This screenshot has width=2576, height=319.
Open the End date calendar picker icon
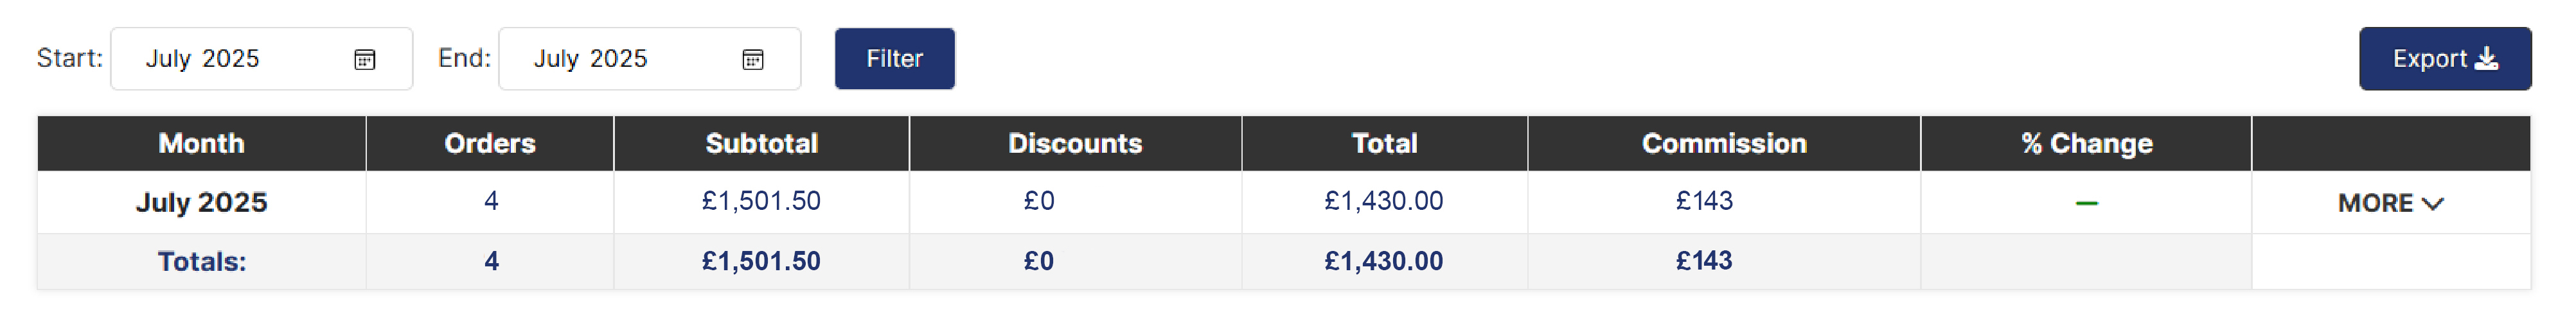pyautogui.click(x=753, y=60)
